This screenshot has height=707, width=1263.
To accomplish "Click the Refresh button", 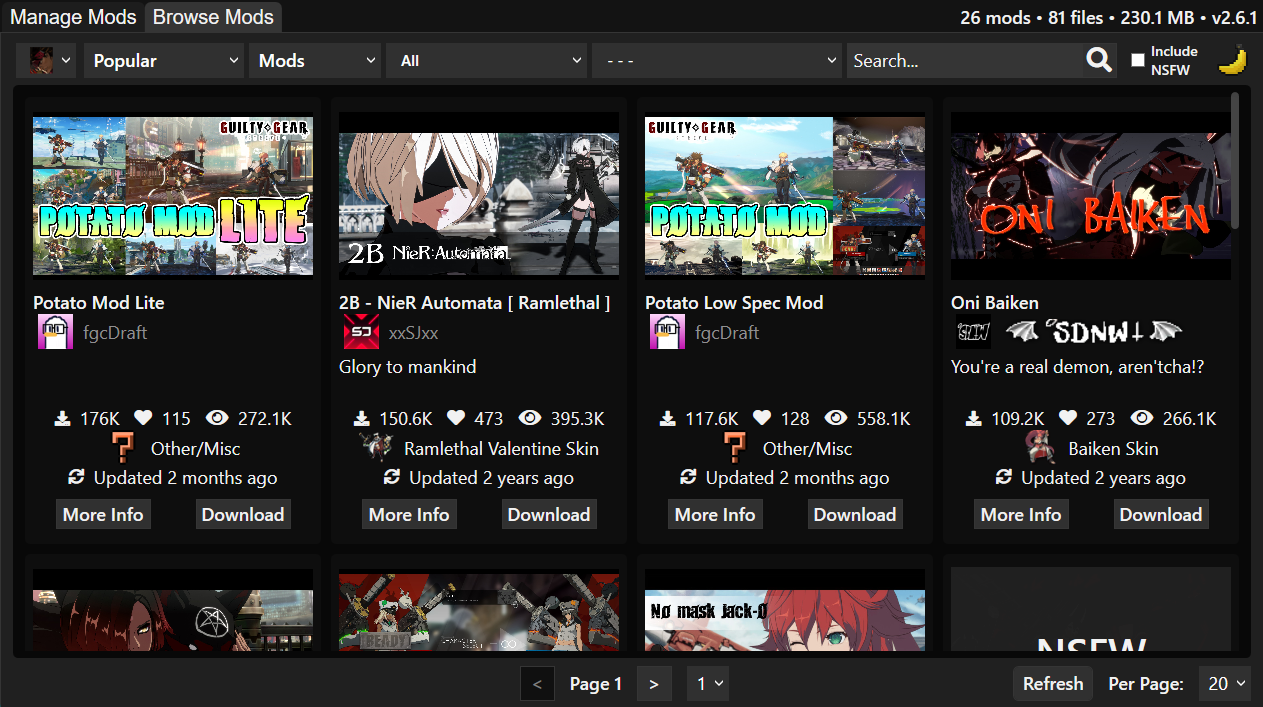I will 1053,684.
